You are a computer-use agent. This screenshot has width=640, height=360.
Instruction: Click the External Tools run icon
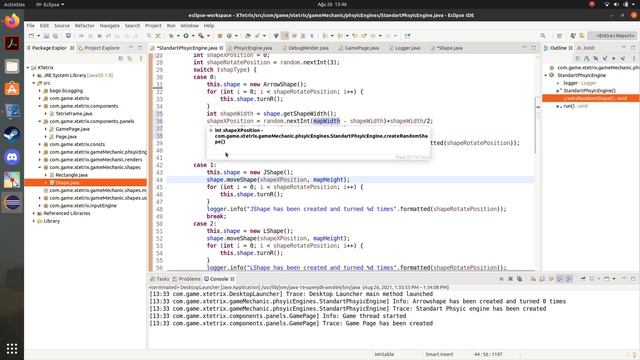click(201, 36)
